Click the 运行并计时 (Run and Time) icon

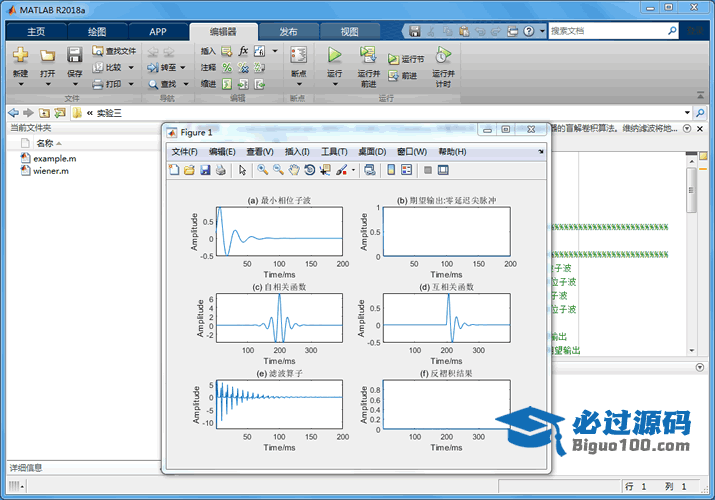[x=443, y=55]
